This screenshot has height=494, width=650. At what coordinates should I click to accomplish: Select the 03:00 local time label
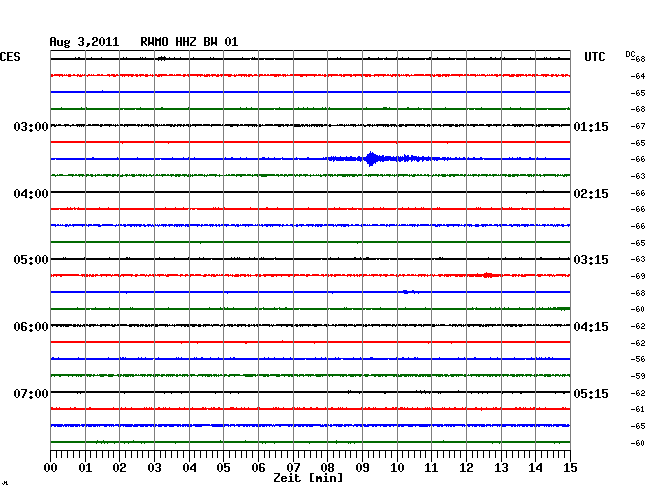click(x=31, y=126)
